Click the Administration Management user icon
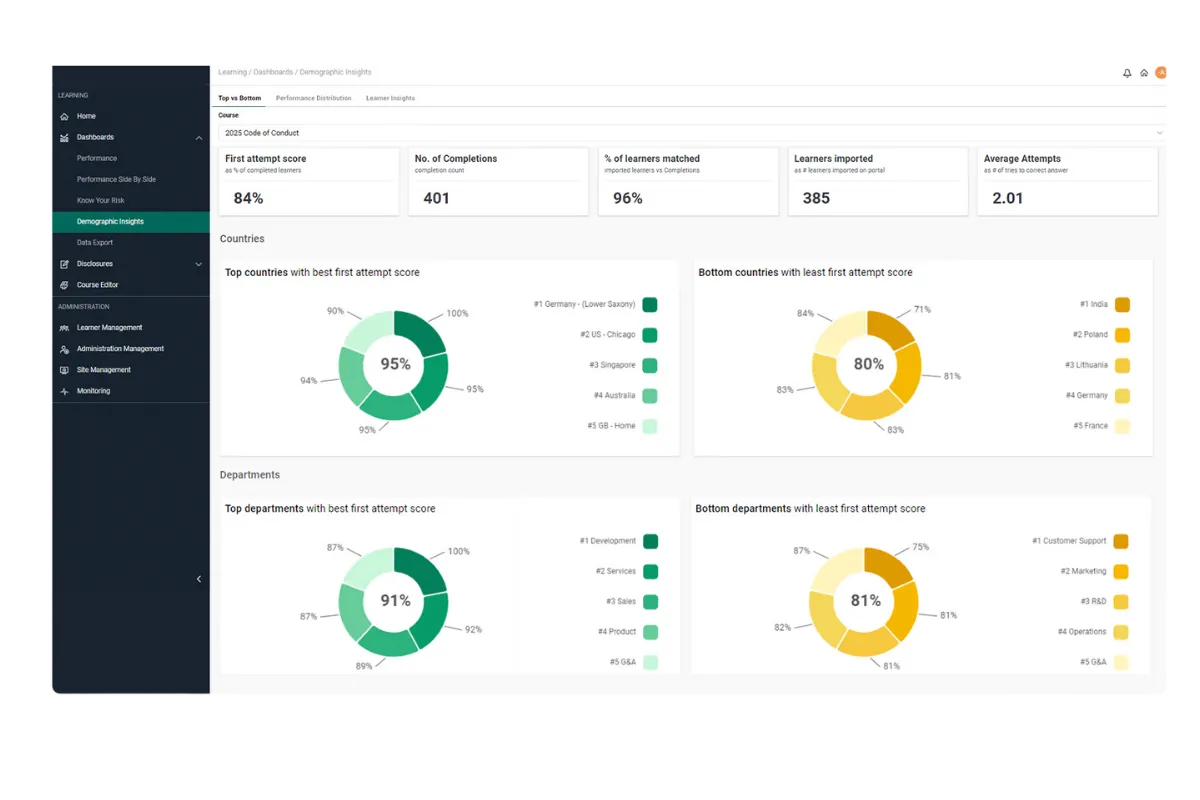Screen dimensions: 1200x800 (64, 349)
